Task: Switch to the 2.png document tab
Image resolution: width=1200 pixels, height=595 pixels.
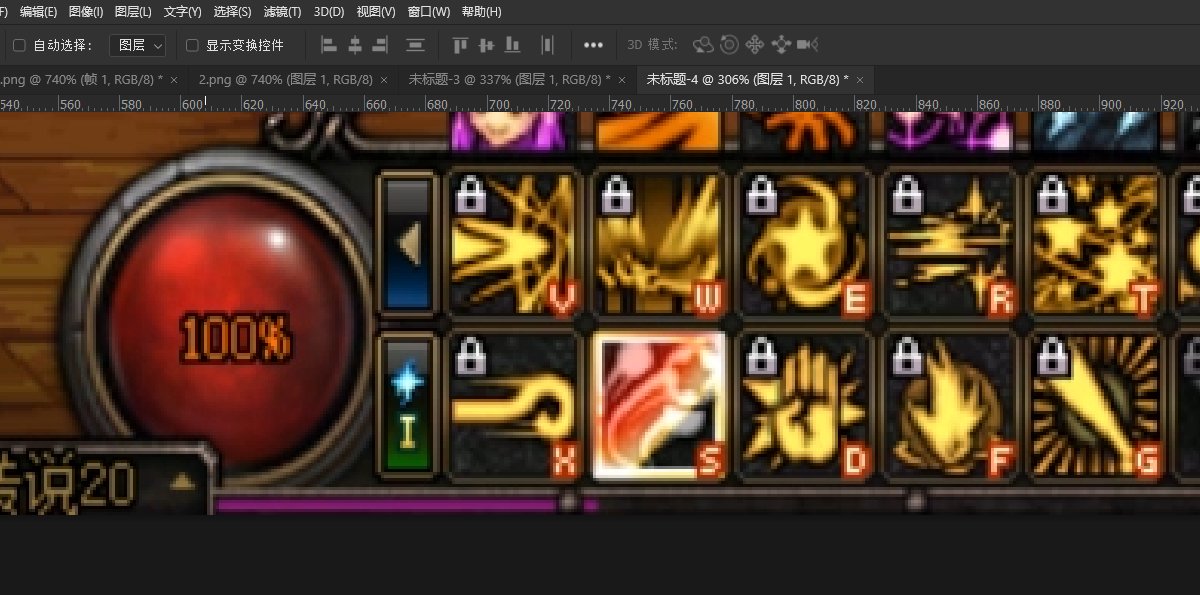Action: (x=285, y=79)
